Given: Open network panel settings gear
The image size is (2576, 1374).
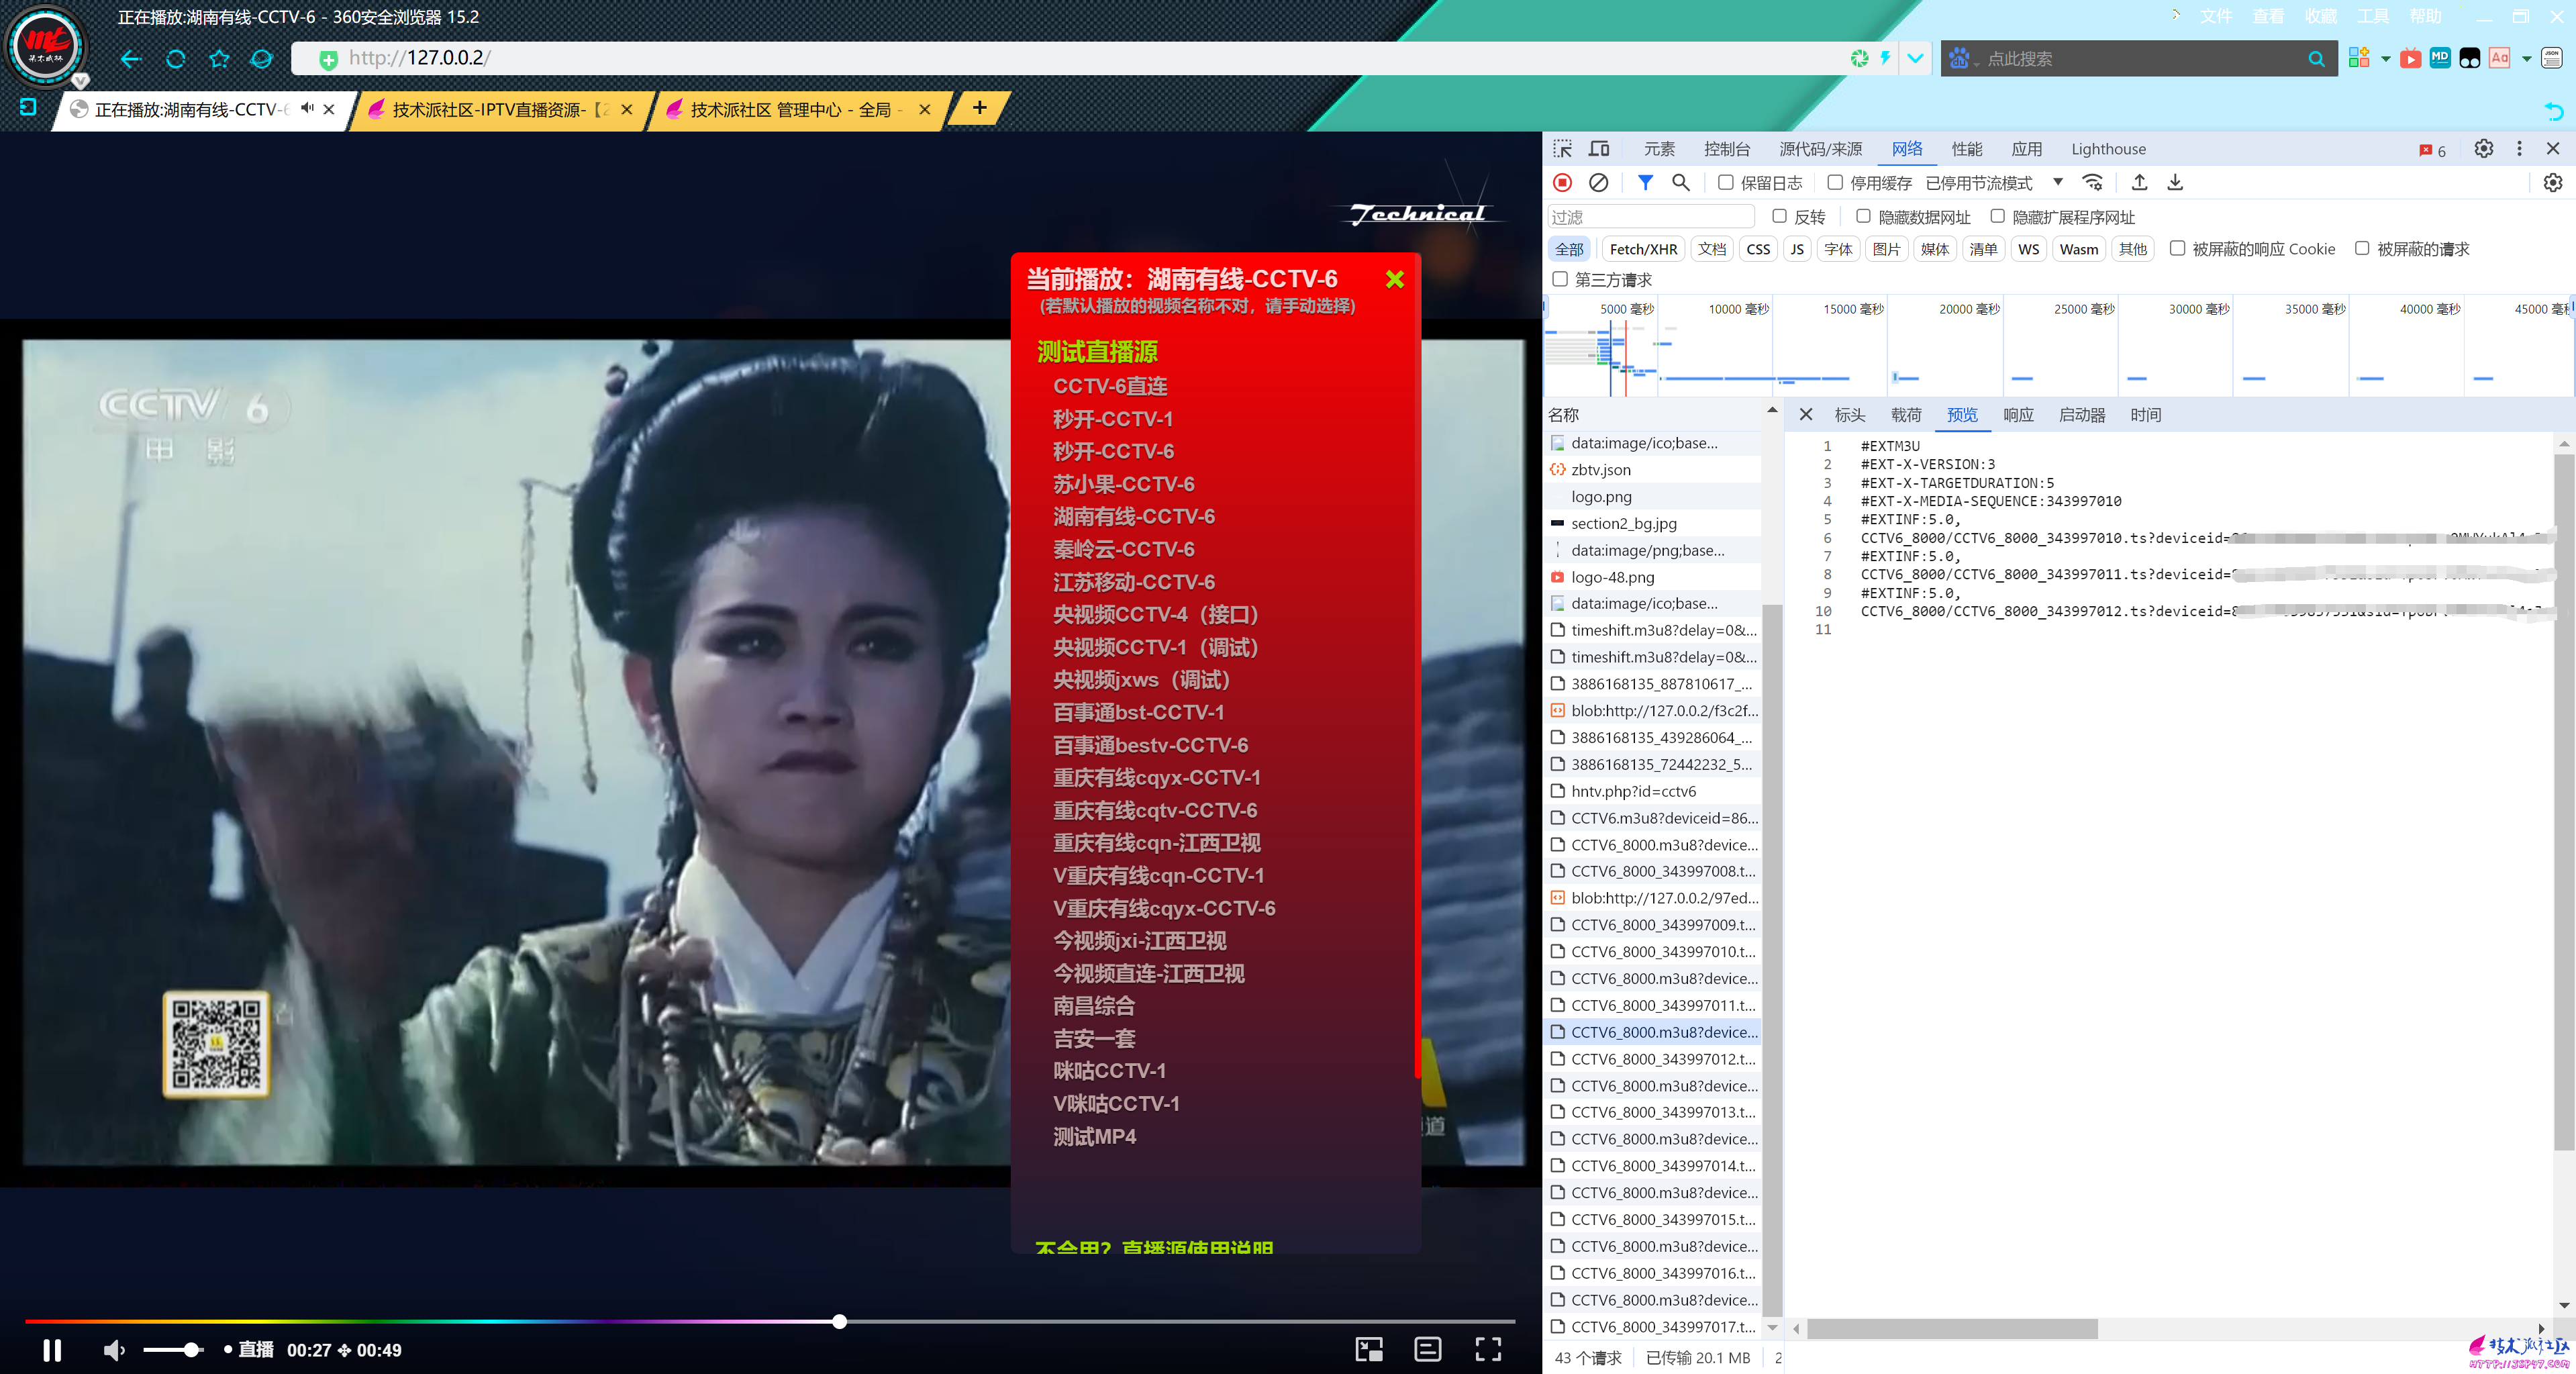Looking at the screenshot, I should [2553, 183].
